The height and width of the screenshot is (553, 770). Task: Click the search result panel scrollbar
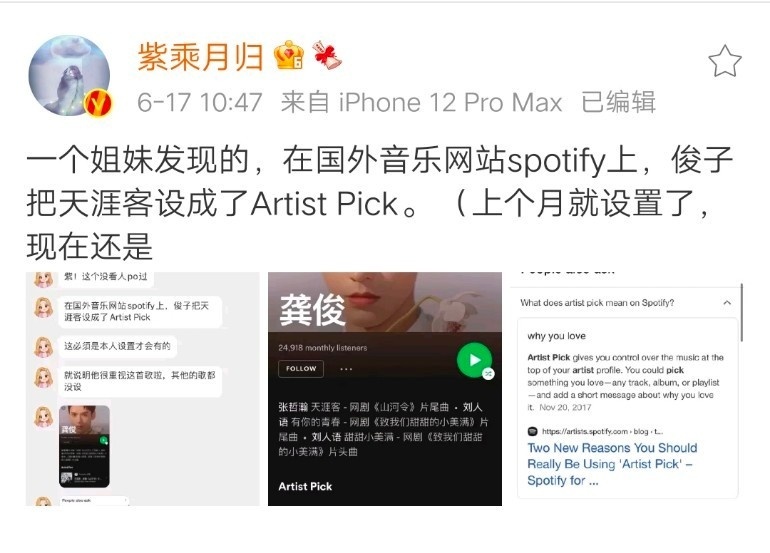tap(742, 312)
